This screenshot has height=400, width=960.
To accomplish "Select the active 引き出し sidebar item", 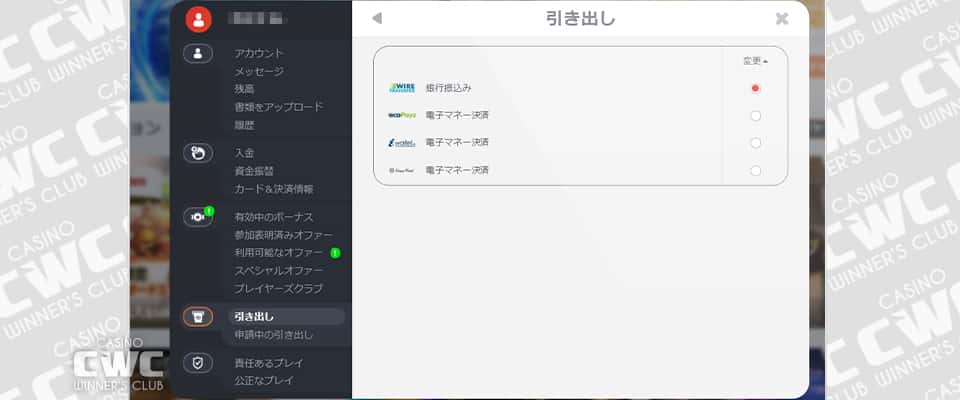I will pos(287,317).
